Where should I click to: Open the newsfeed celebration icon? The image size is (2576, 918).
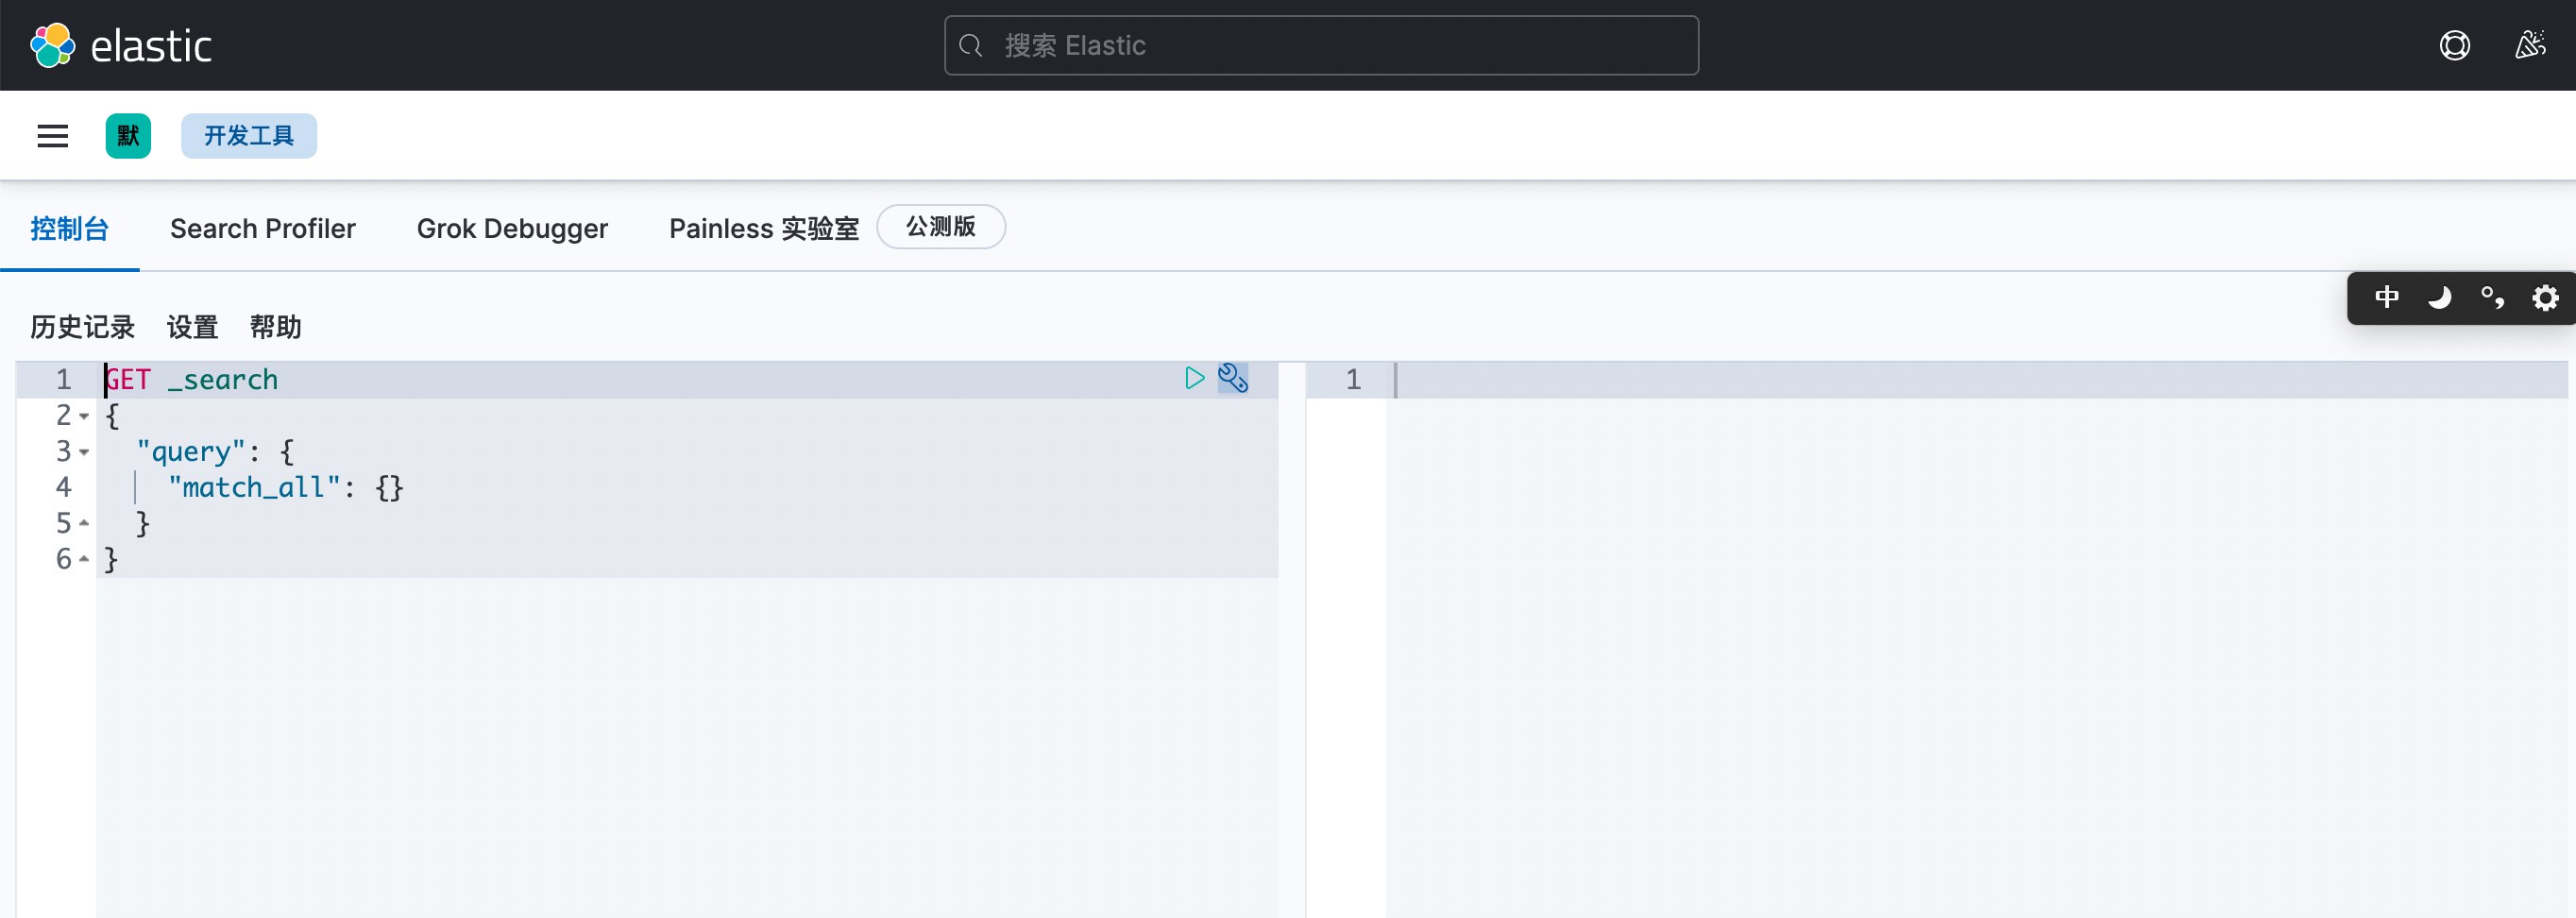[x=2530, y=45]
